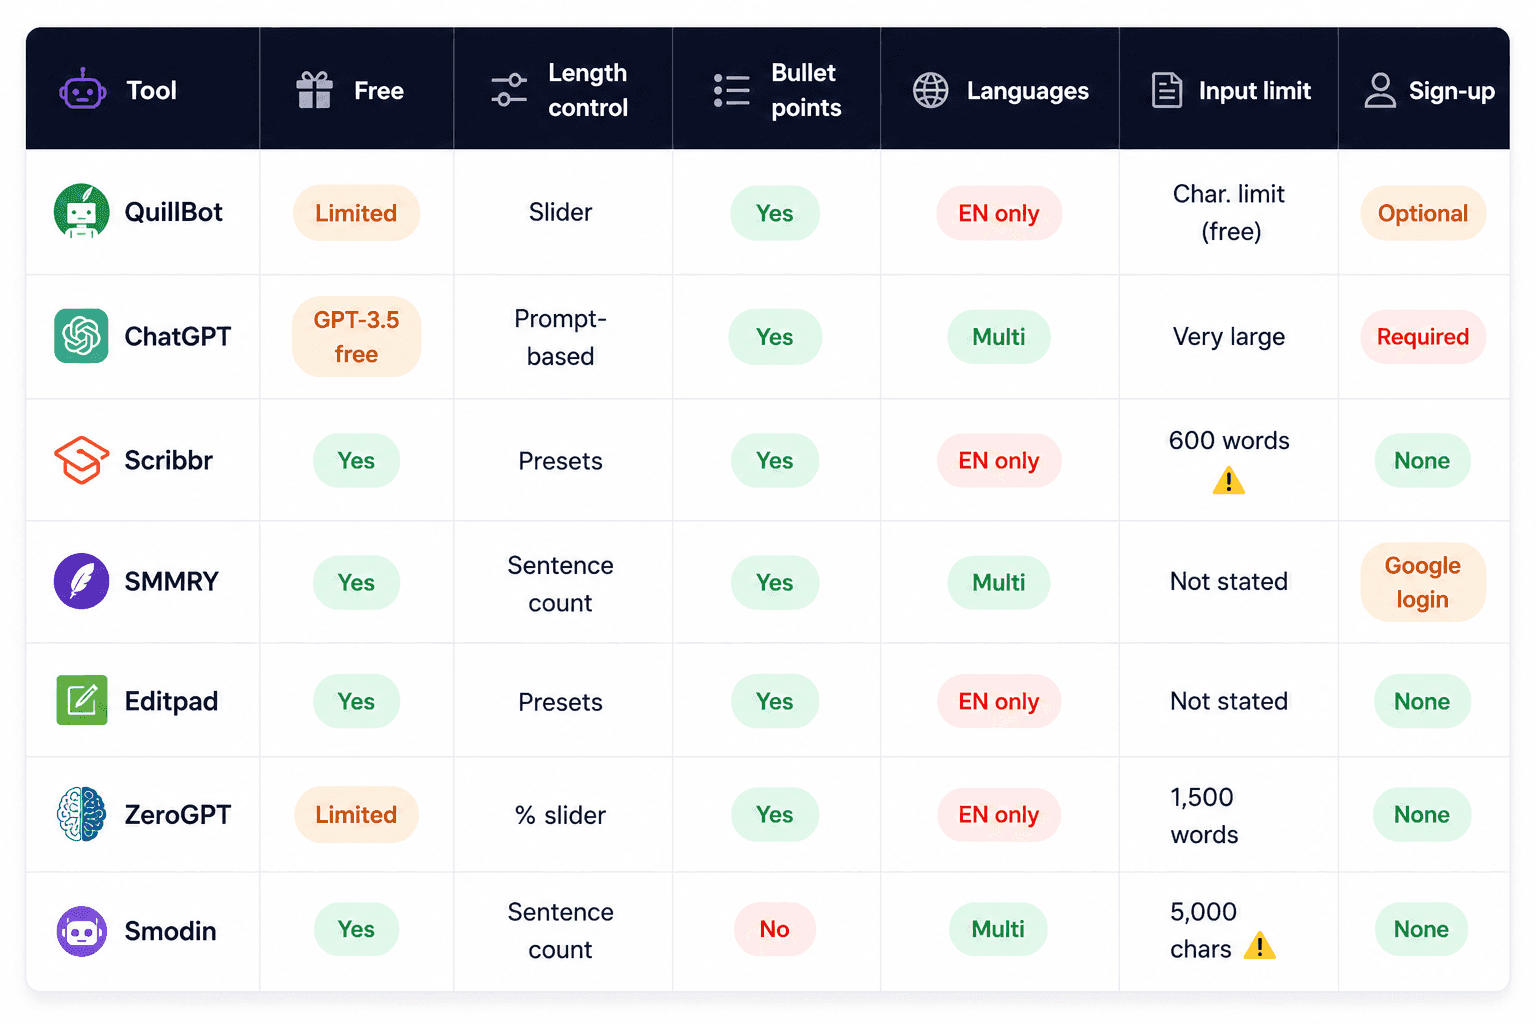This screenshot has width=1536, height=1024.
Task: Click Char. limit (free) cell
Action: pos(1229,213)
